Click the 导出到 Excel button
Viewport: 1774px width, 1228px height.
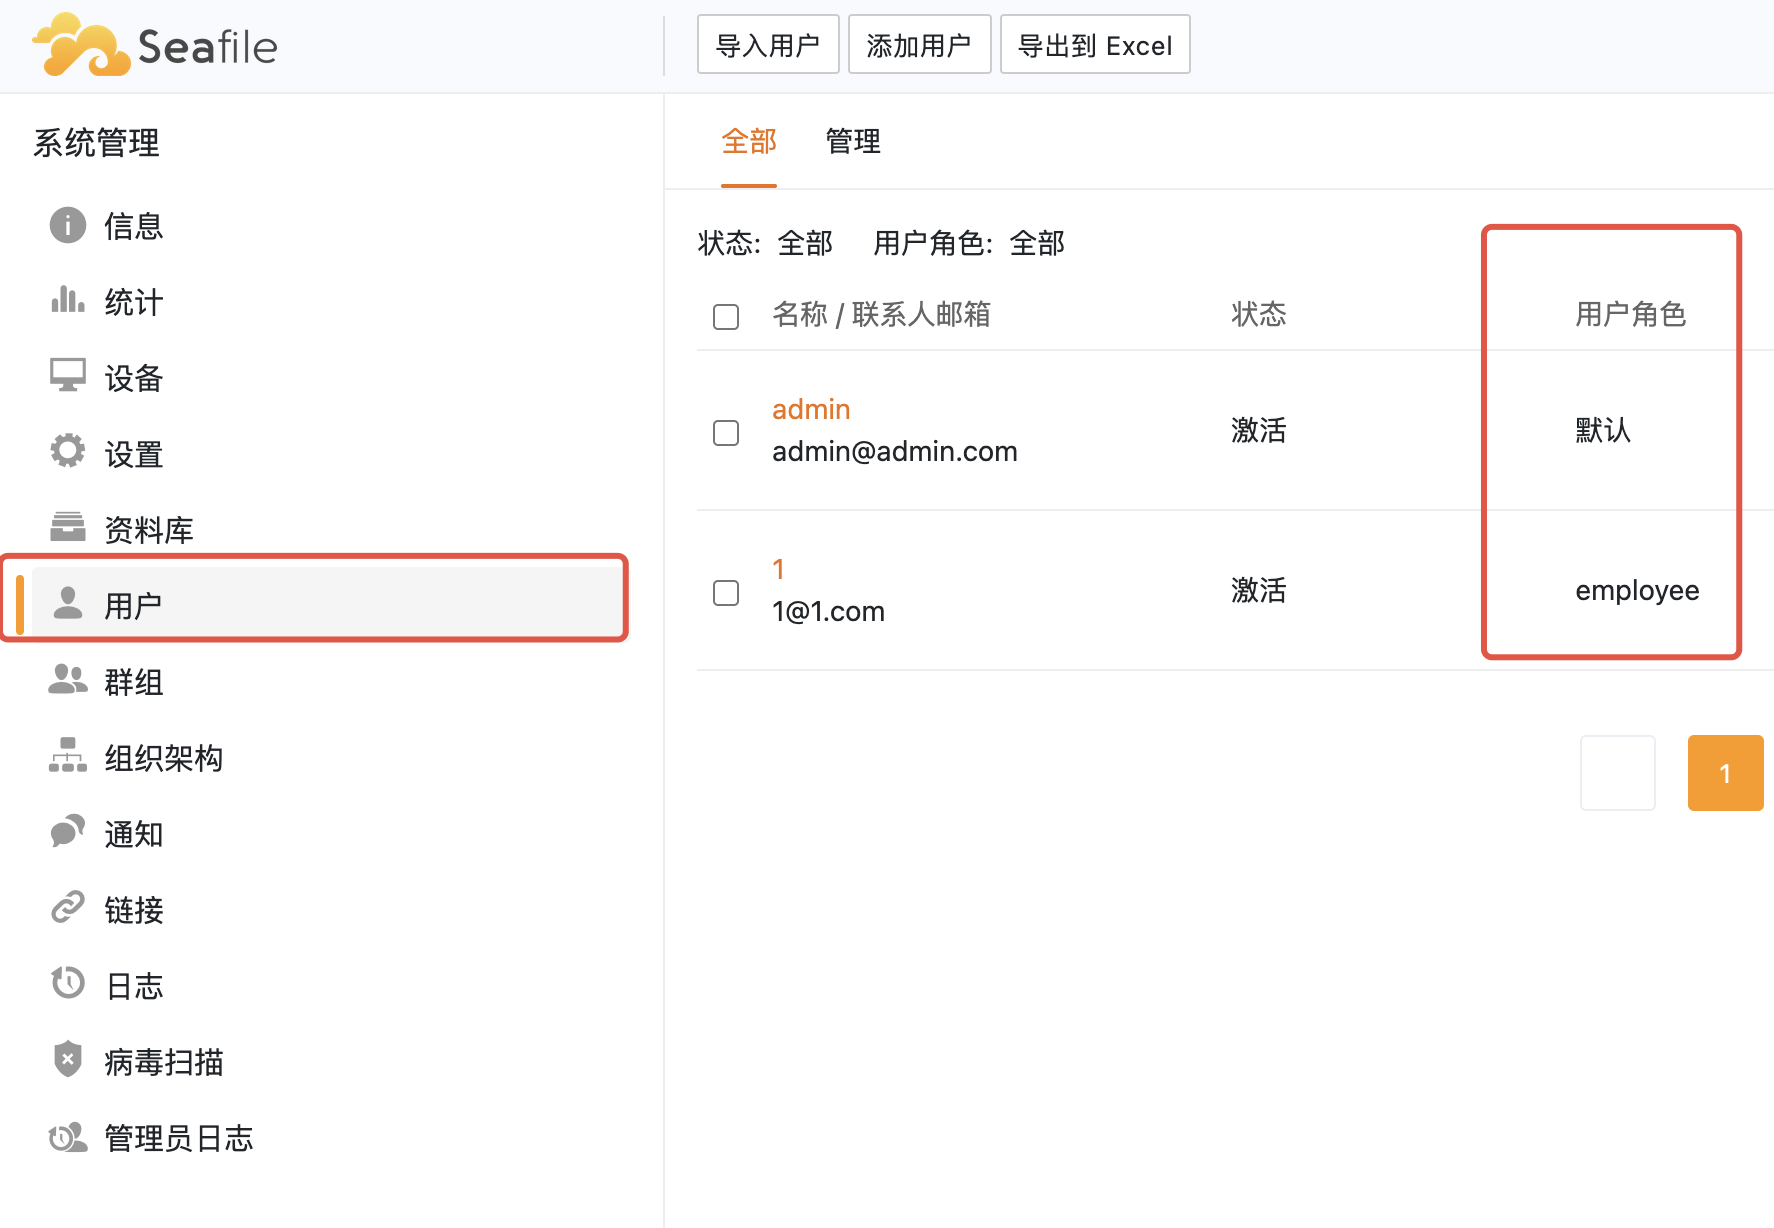pos(1095,45)
